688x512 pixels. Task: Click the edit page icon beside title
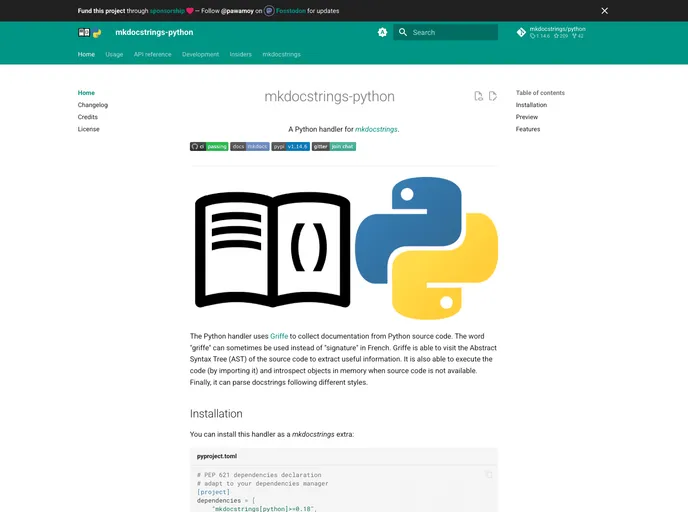[493, 96]
